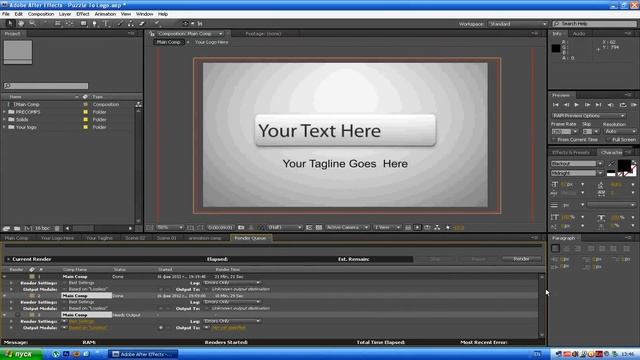Switch to the Render Queue tab
Screen dimensions: 640x360
[x=250, y=238]
